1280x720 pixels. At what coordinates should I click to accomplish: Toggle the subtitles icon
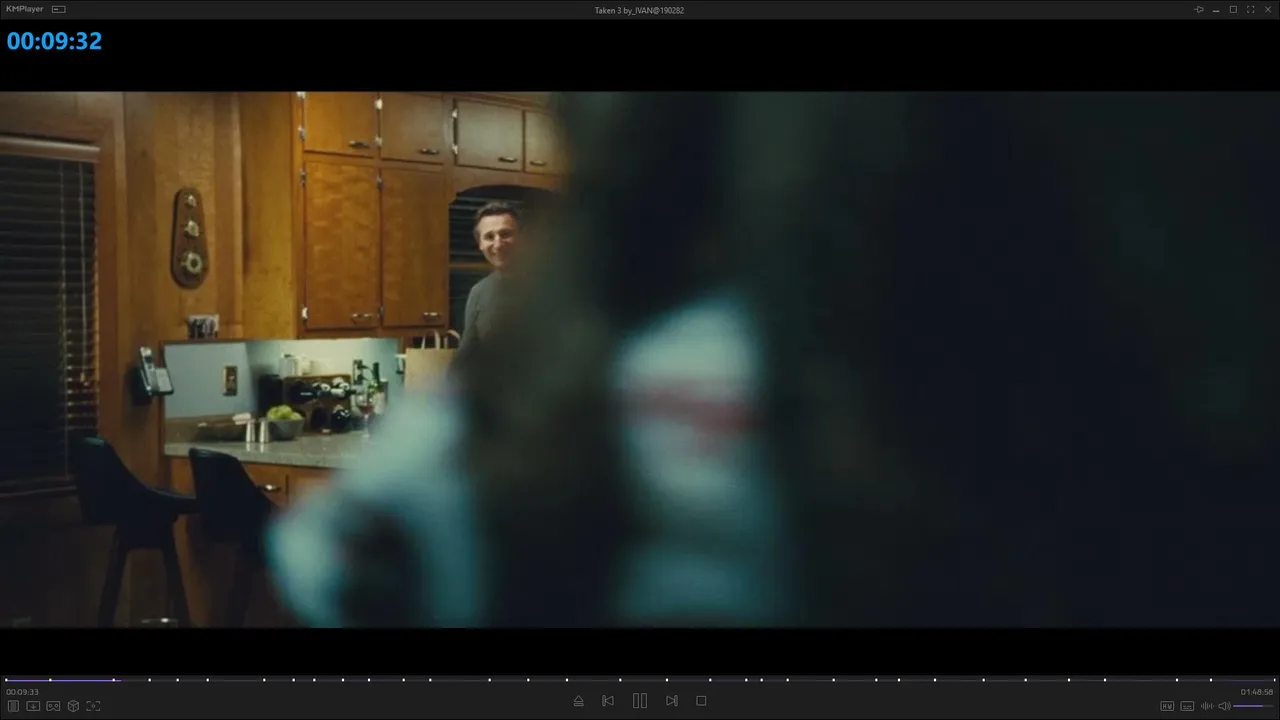(x=1187, y=707)
